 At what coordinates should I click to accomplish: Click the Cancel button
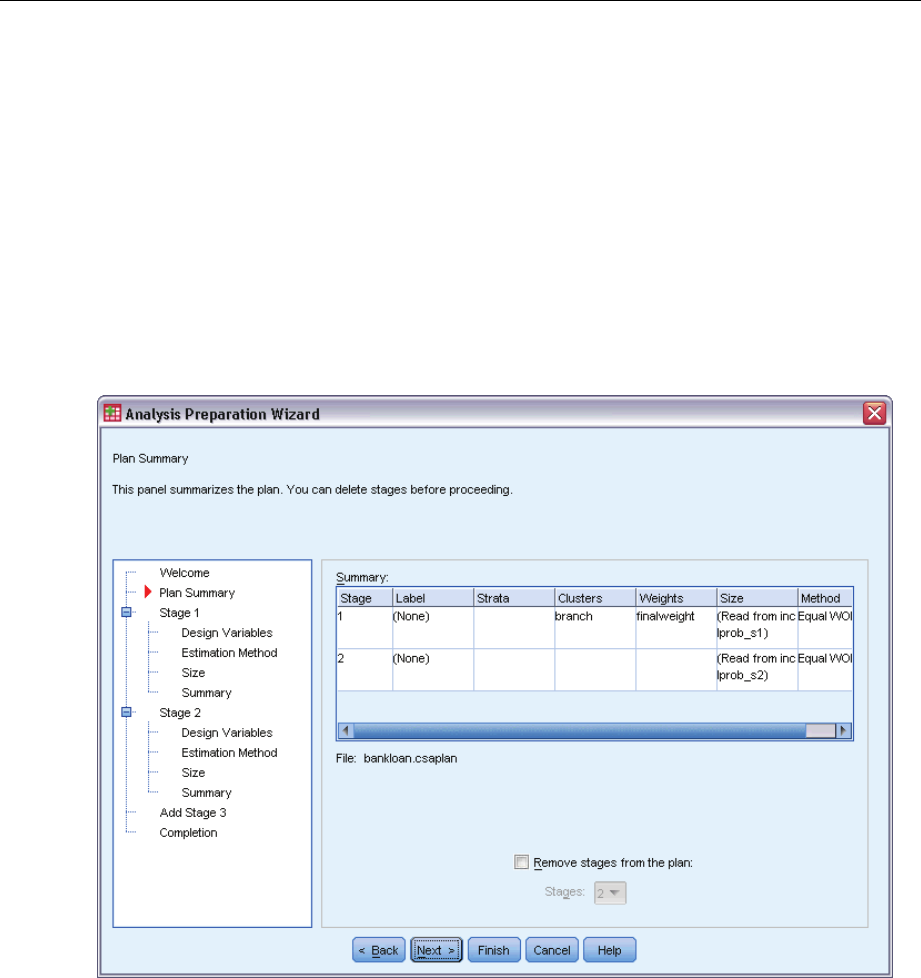(x=552, y=950)
